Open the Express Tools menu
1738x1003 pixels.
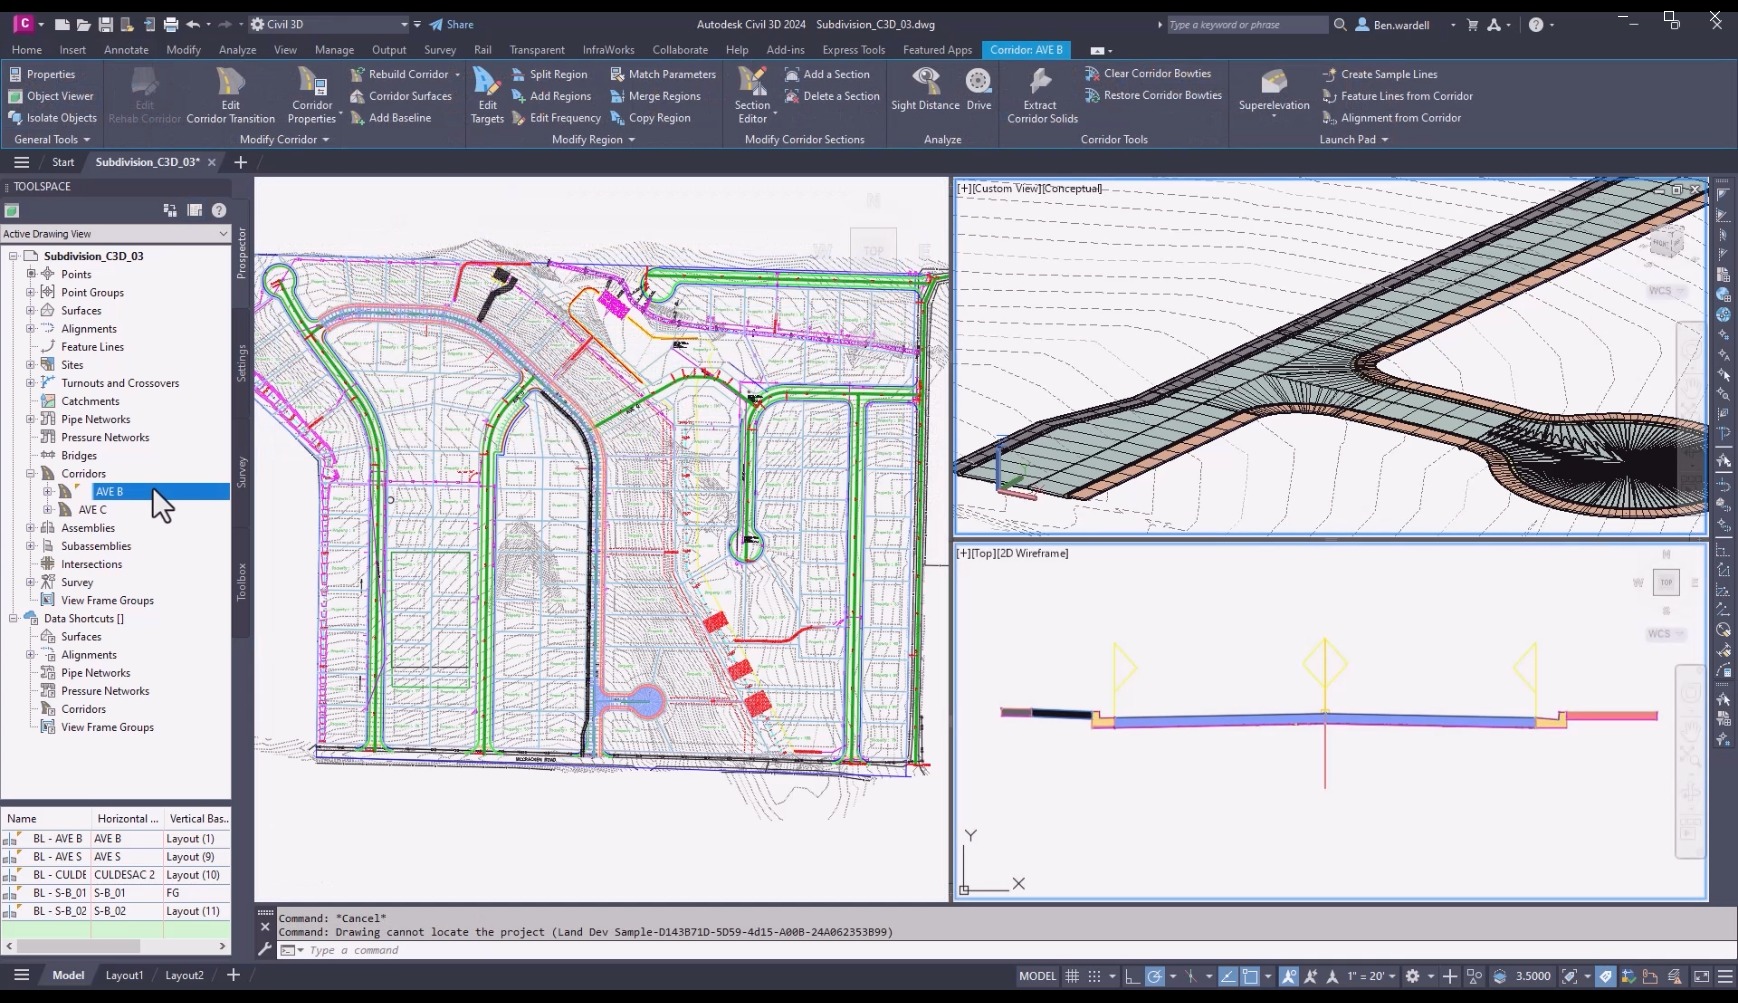coord(853,49)
